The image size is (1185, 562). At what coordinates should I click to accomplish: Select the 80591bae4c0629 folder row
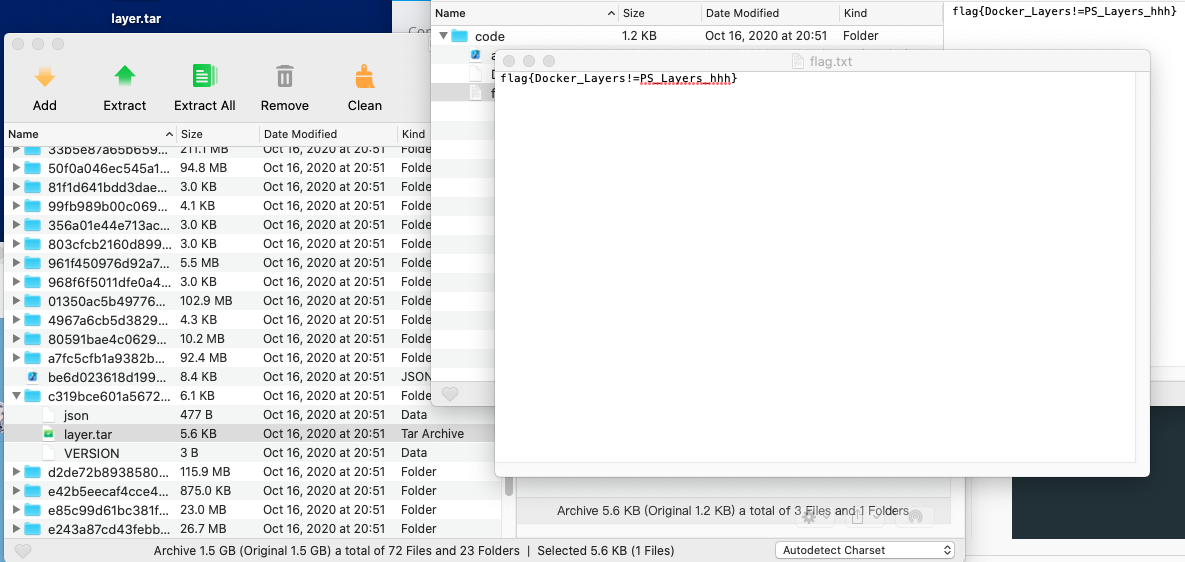click(218, 338)
